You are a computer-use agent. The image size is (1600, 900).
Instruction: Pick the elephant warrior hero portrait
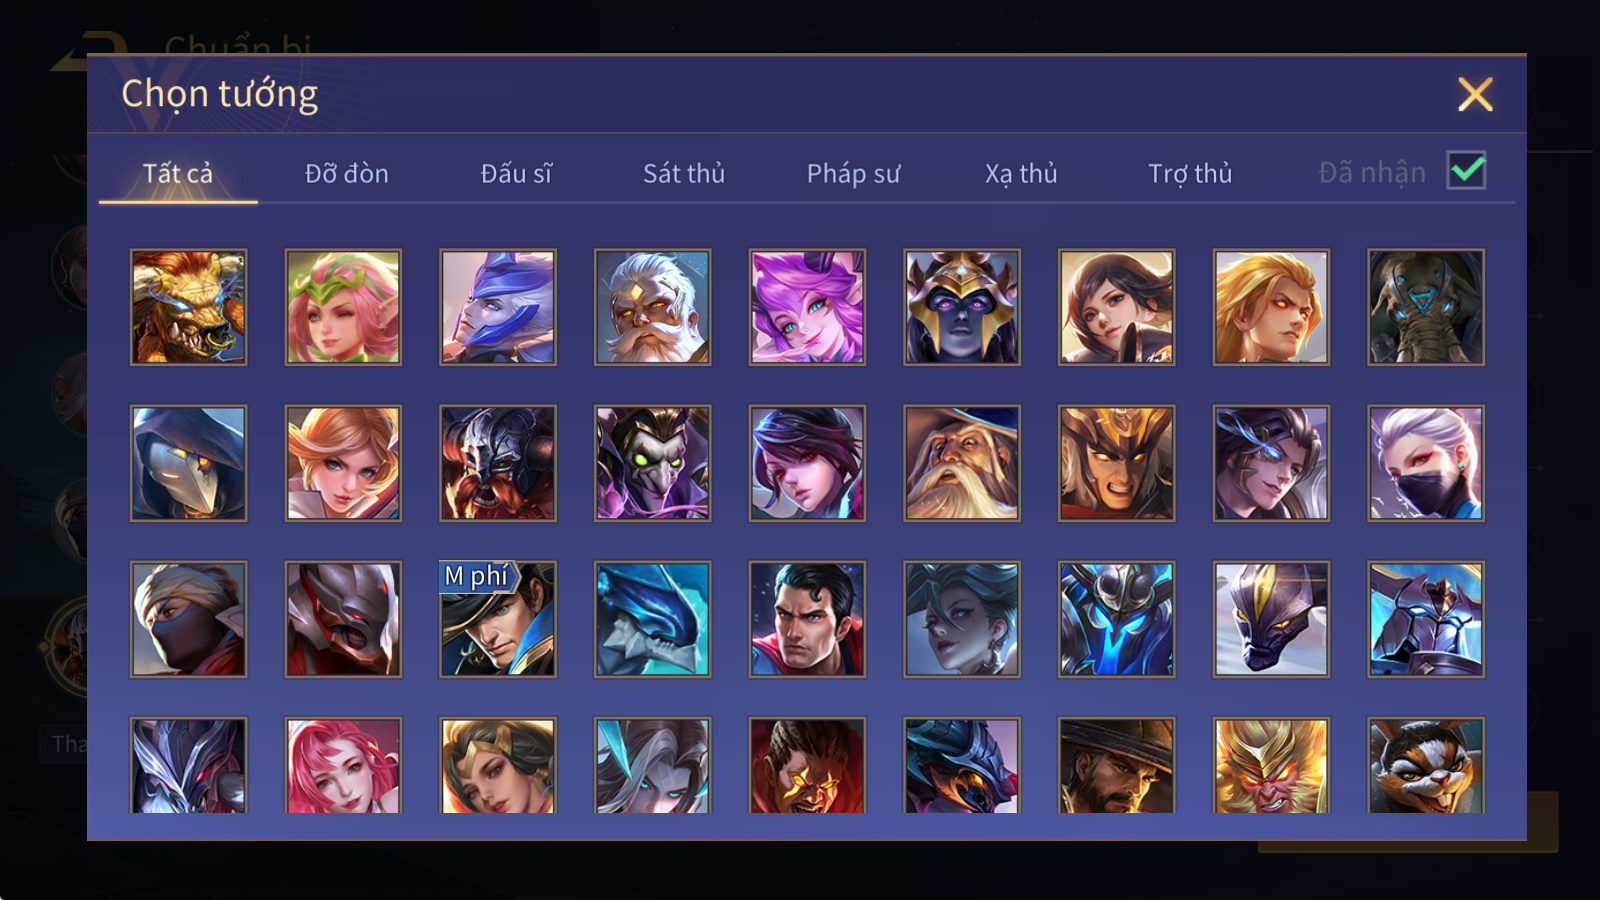[1426, 307]
